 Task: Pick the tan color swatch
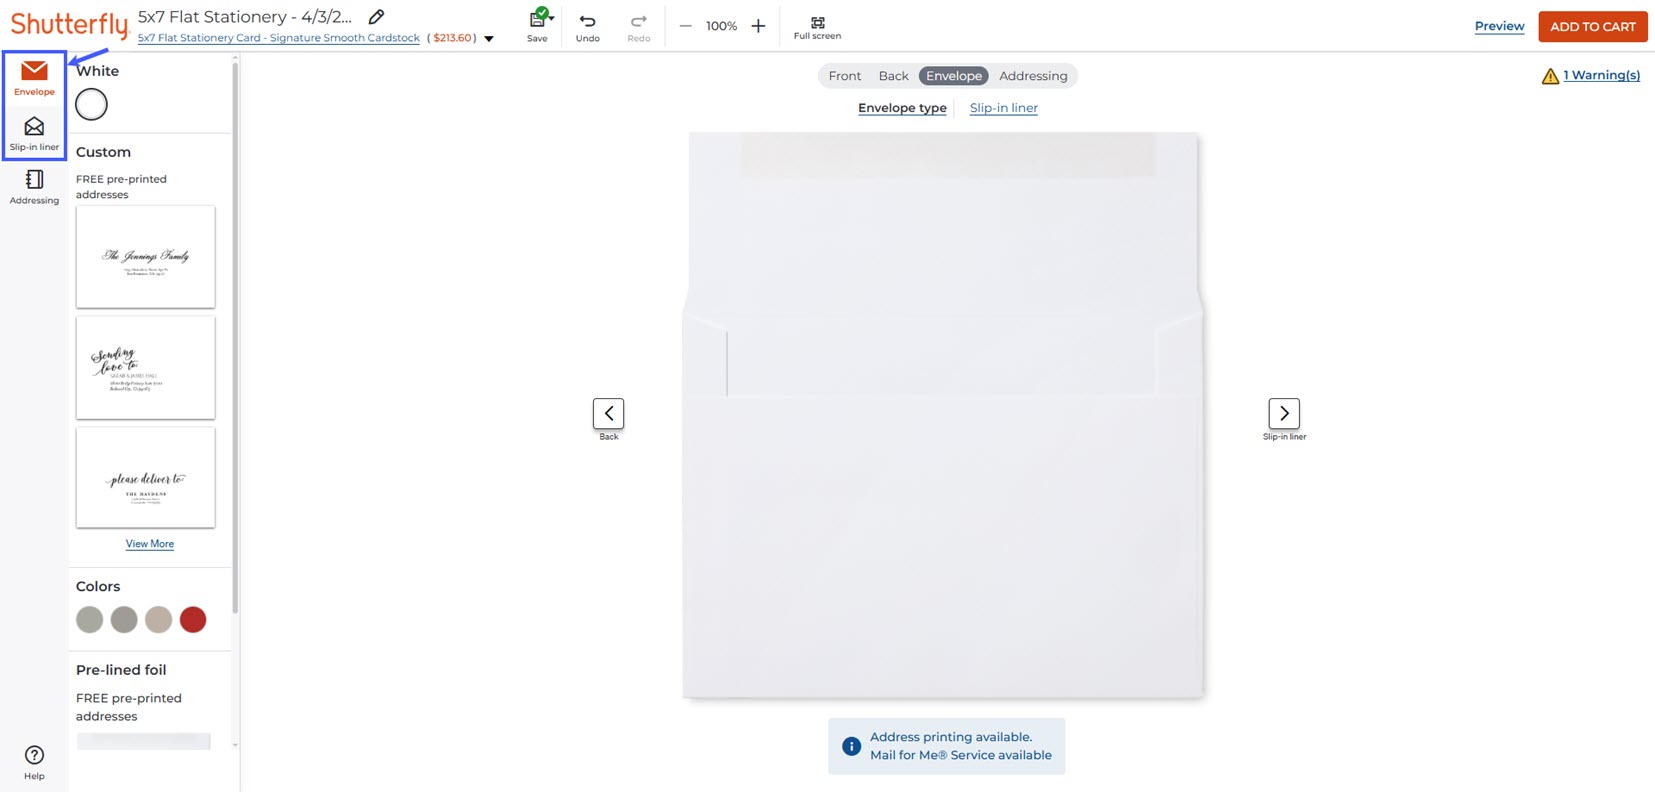pos(158,620)
